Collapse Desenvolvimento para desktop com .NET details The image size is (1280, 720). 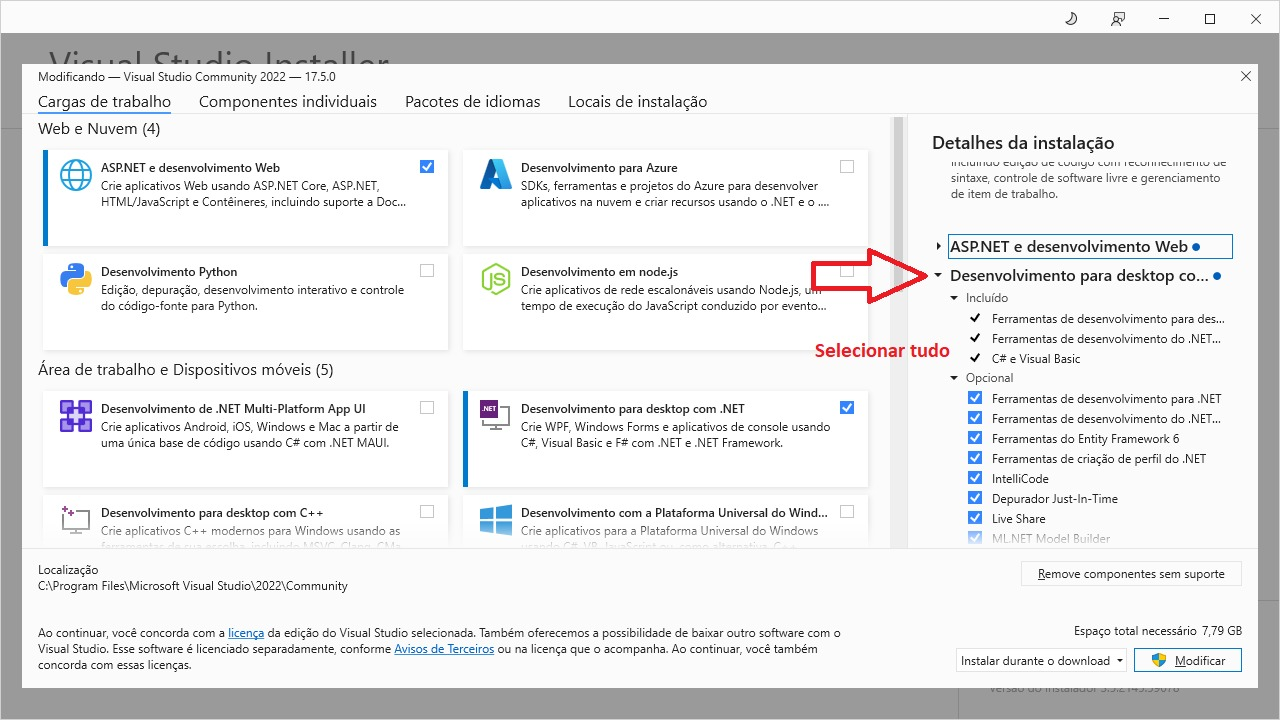[938, 276]
